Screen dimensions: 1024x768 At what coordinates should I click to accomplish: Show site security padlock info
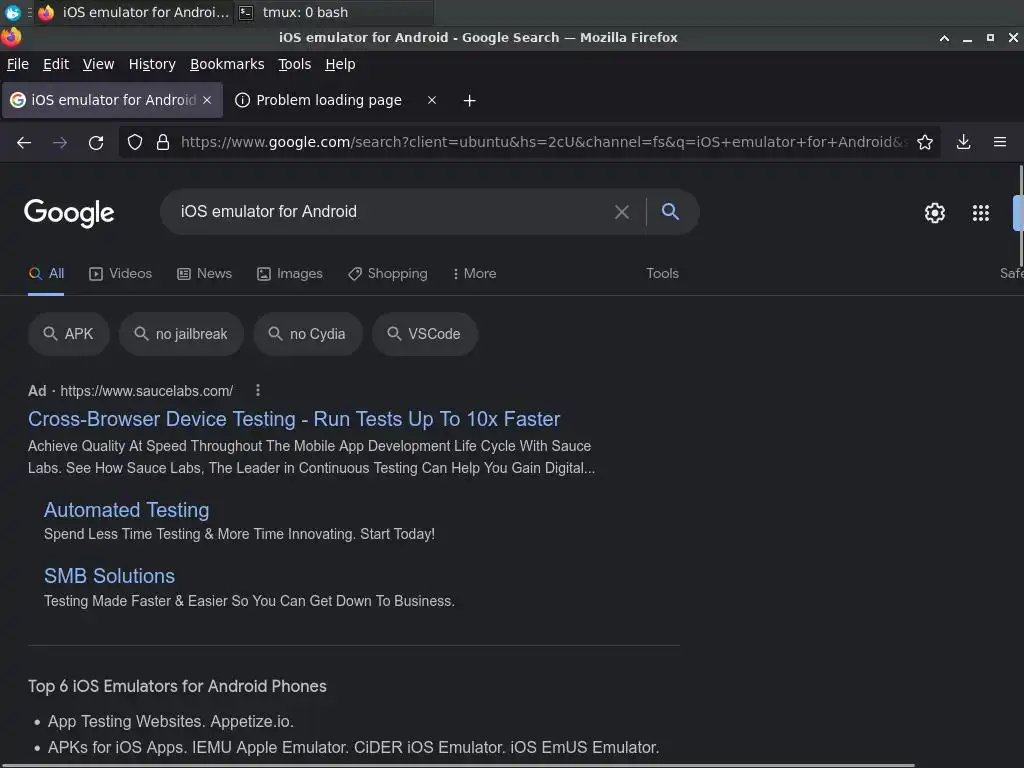pyautogui.click(x=163, y=142)
